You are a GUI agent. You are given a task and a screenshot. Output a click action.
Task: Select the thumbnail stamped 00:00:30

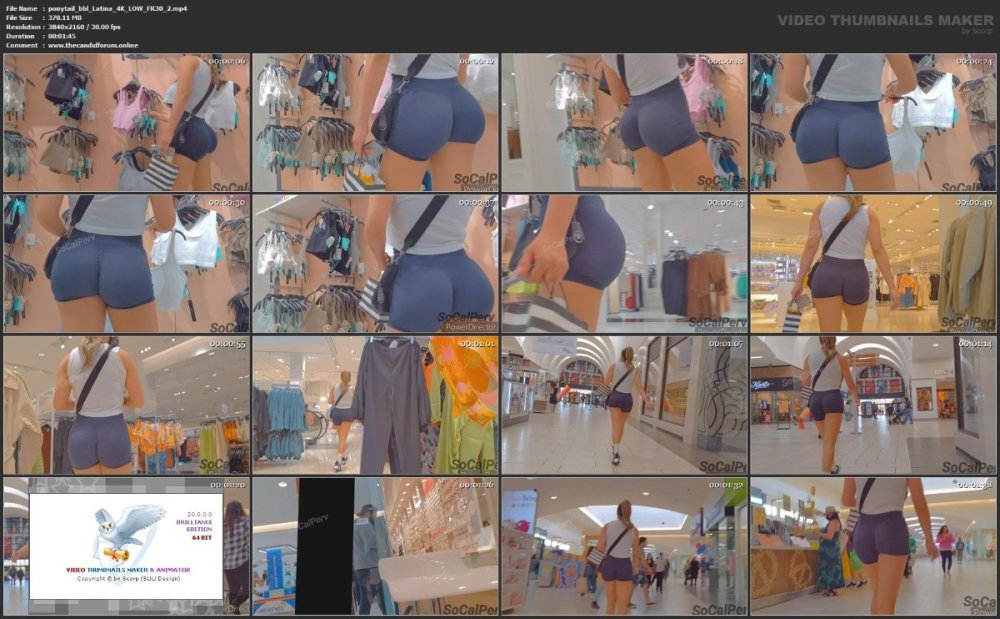tap(126, 264)
